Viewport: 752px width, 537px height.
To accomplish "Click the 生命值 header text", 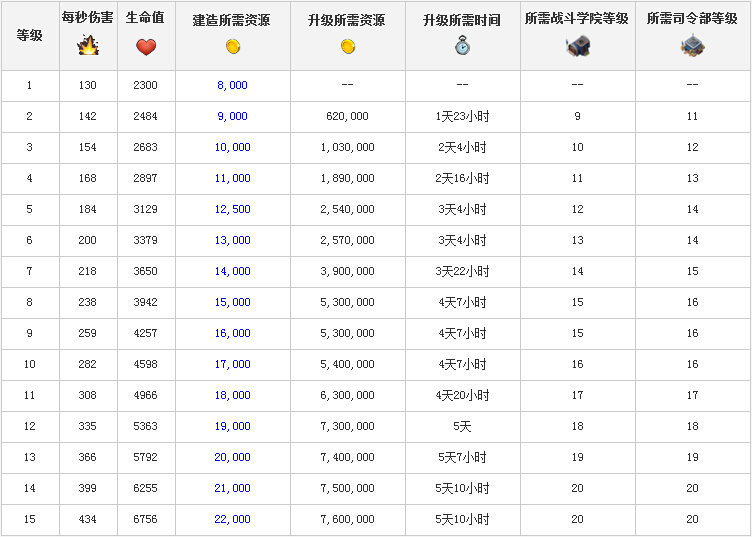I will point(145,18).
